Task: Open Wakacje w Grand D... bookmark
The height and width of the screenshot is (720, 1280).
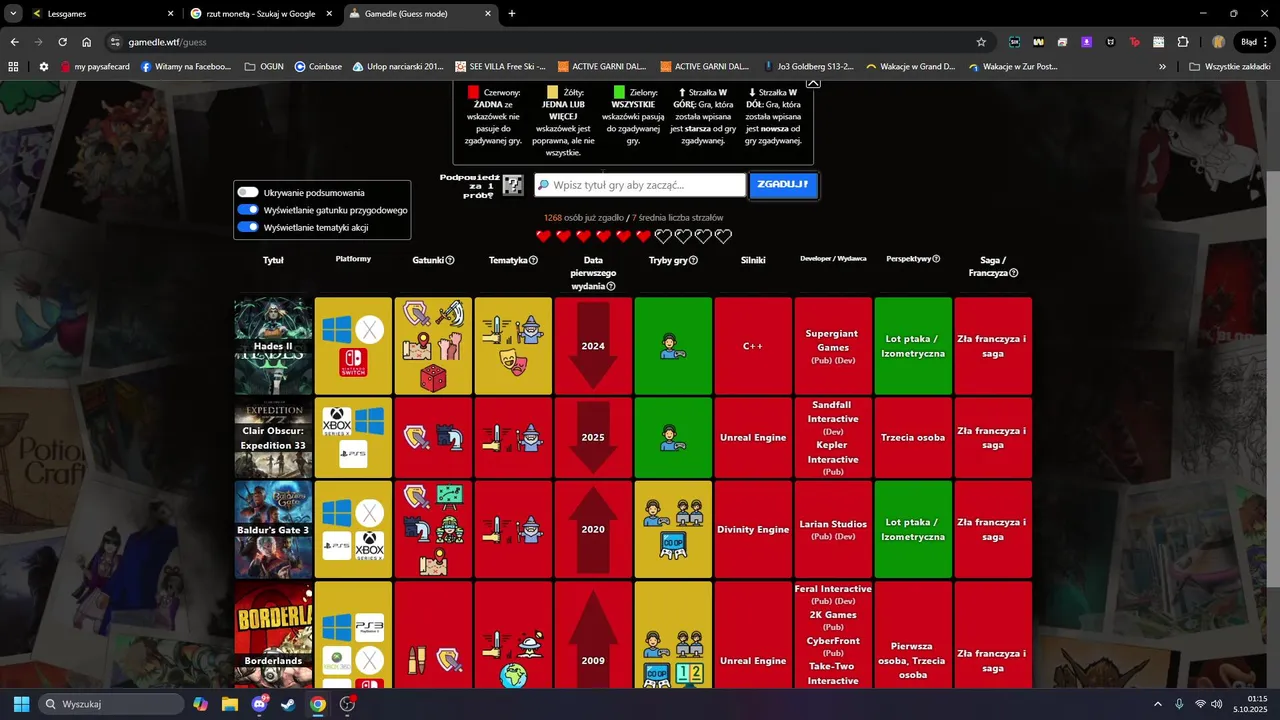Action: coord(910,67)
